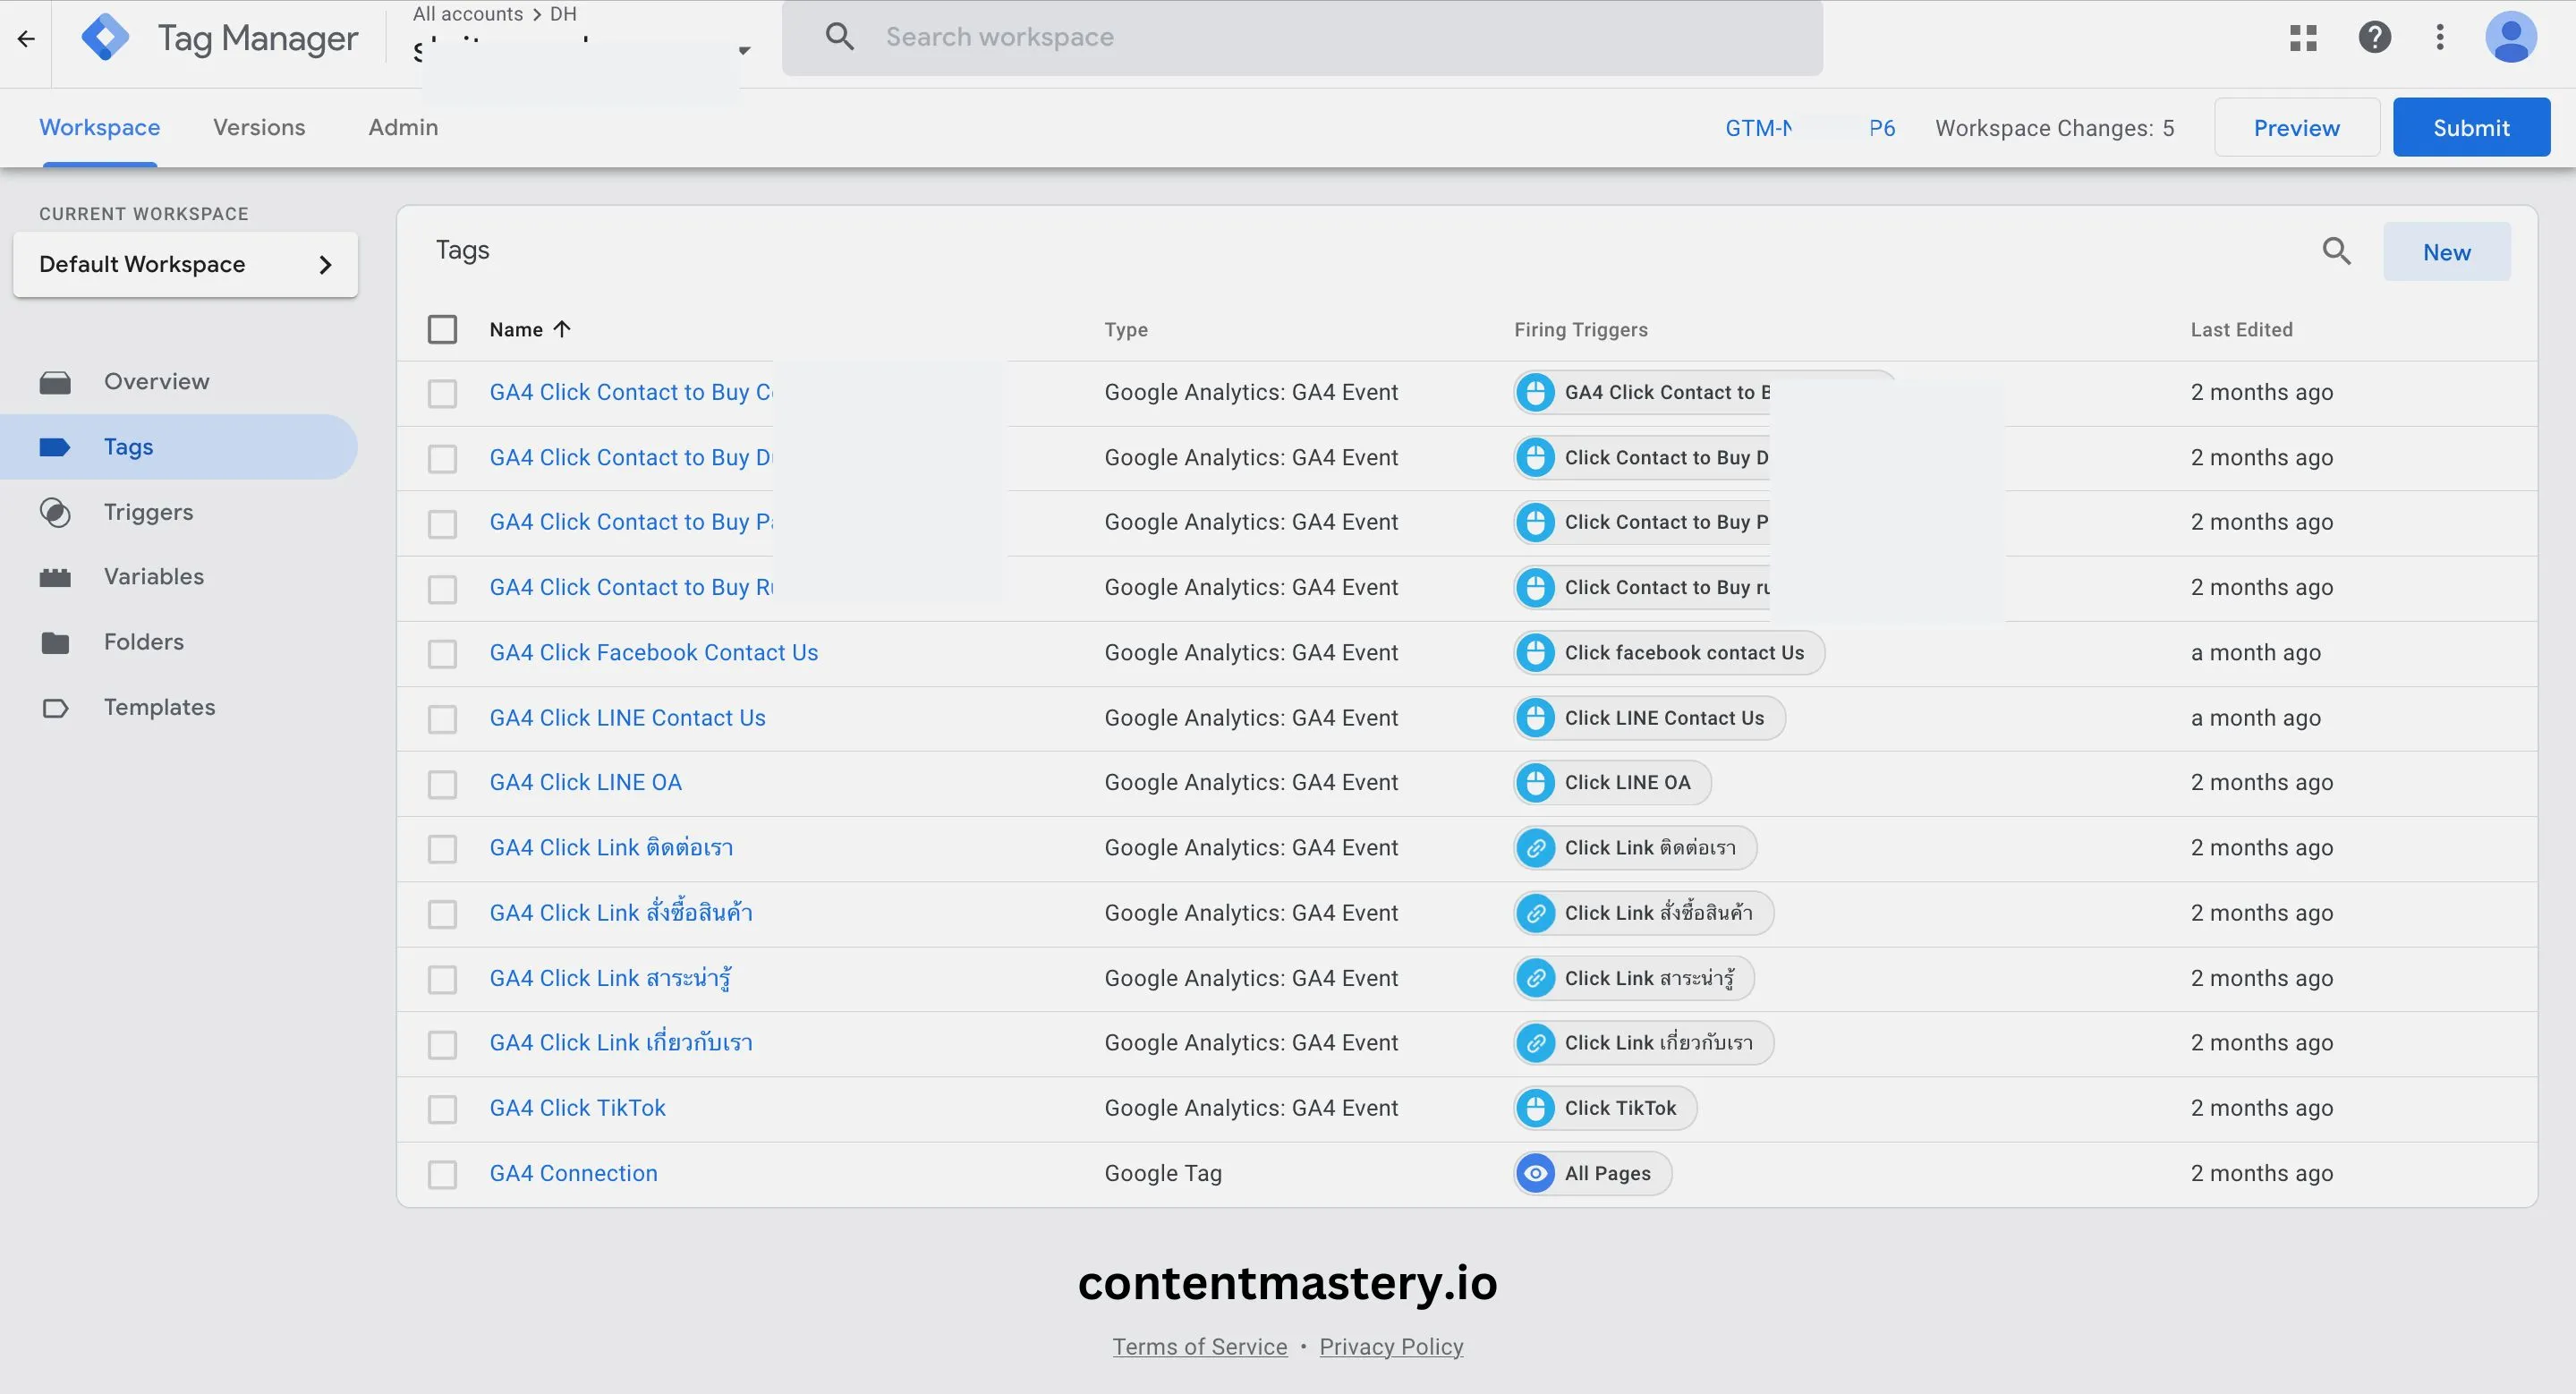Switch to the Workspace tab
This screenshot has height=1394, width=2576.
99,127
